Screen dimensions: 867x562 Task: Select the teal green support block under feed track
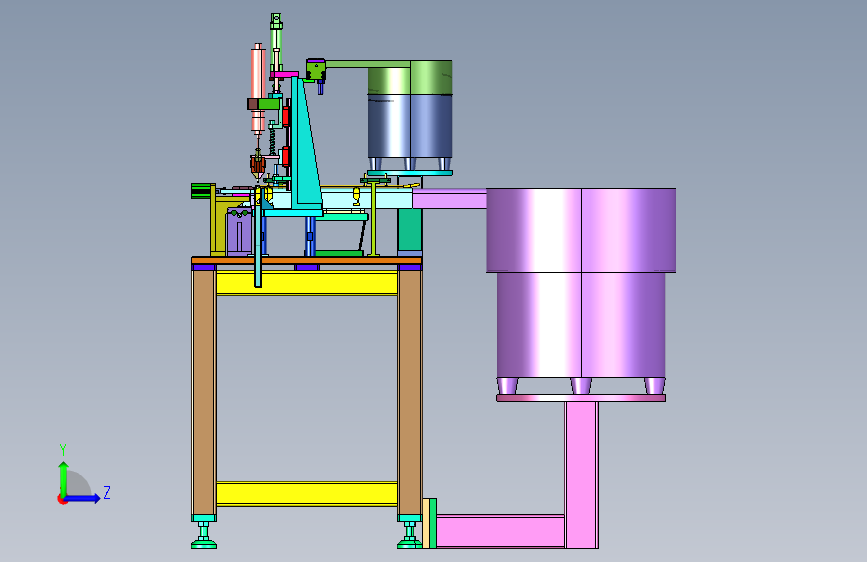pyautogui.click(x=410, y=232)
